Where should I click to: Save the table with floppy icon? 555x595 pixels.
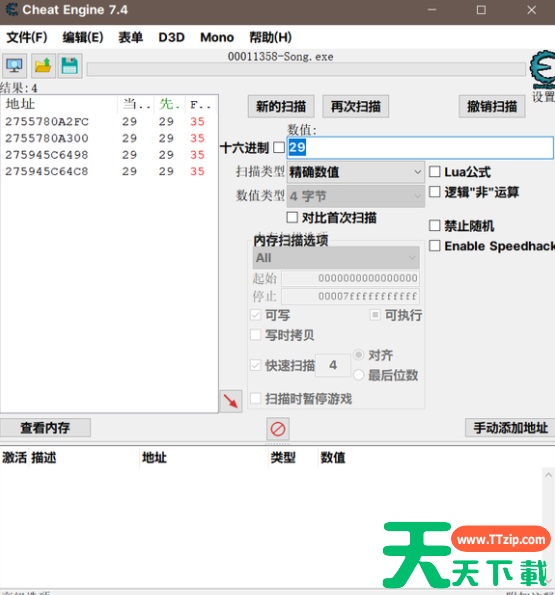(70, 66)
